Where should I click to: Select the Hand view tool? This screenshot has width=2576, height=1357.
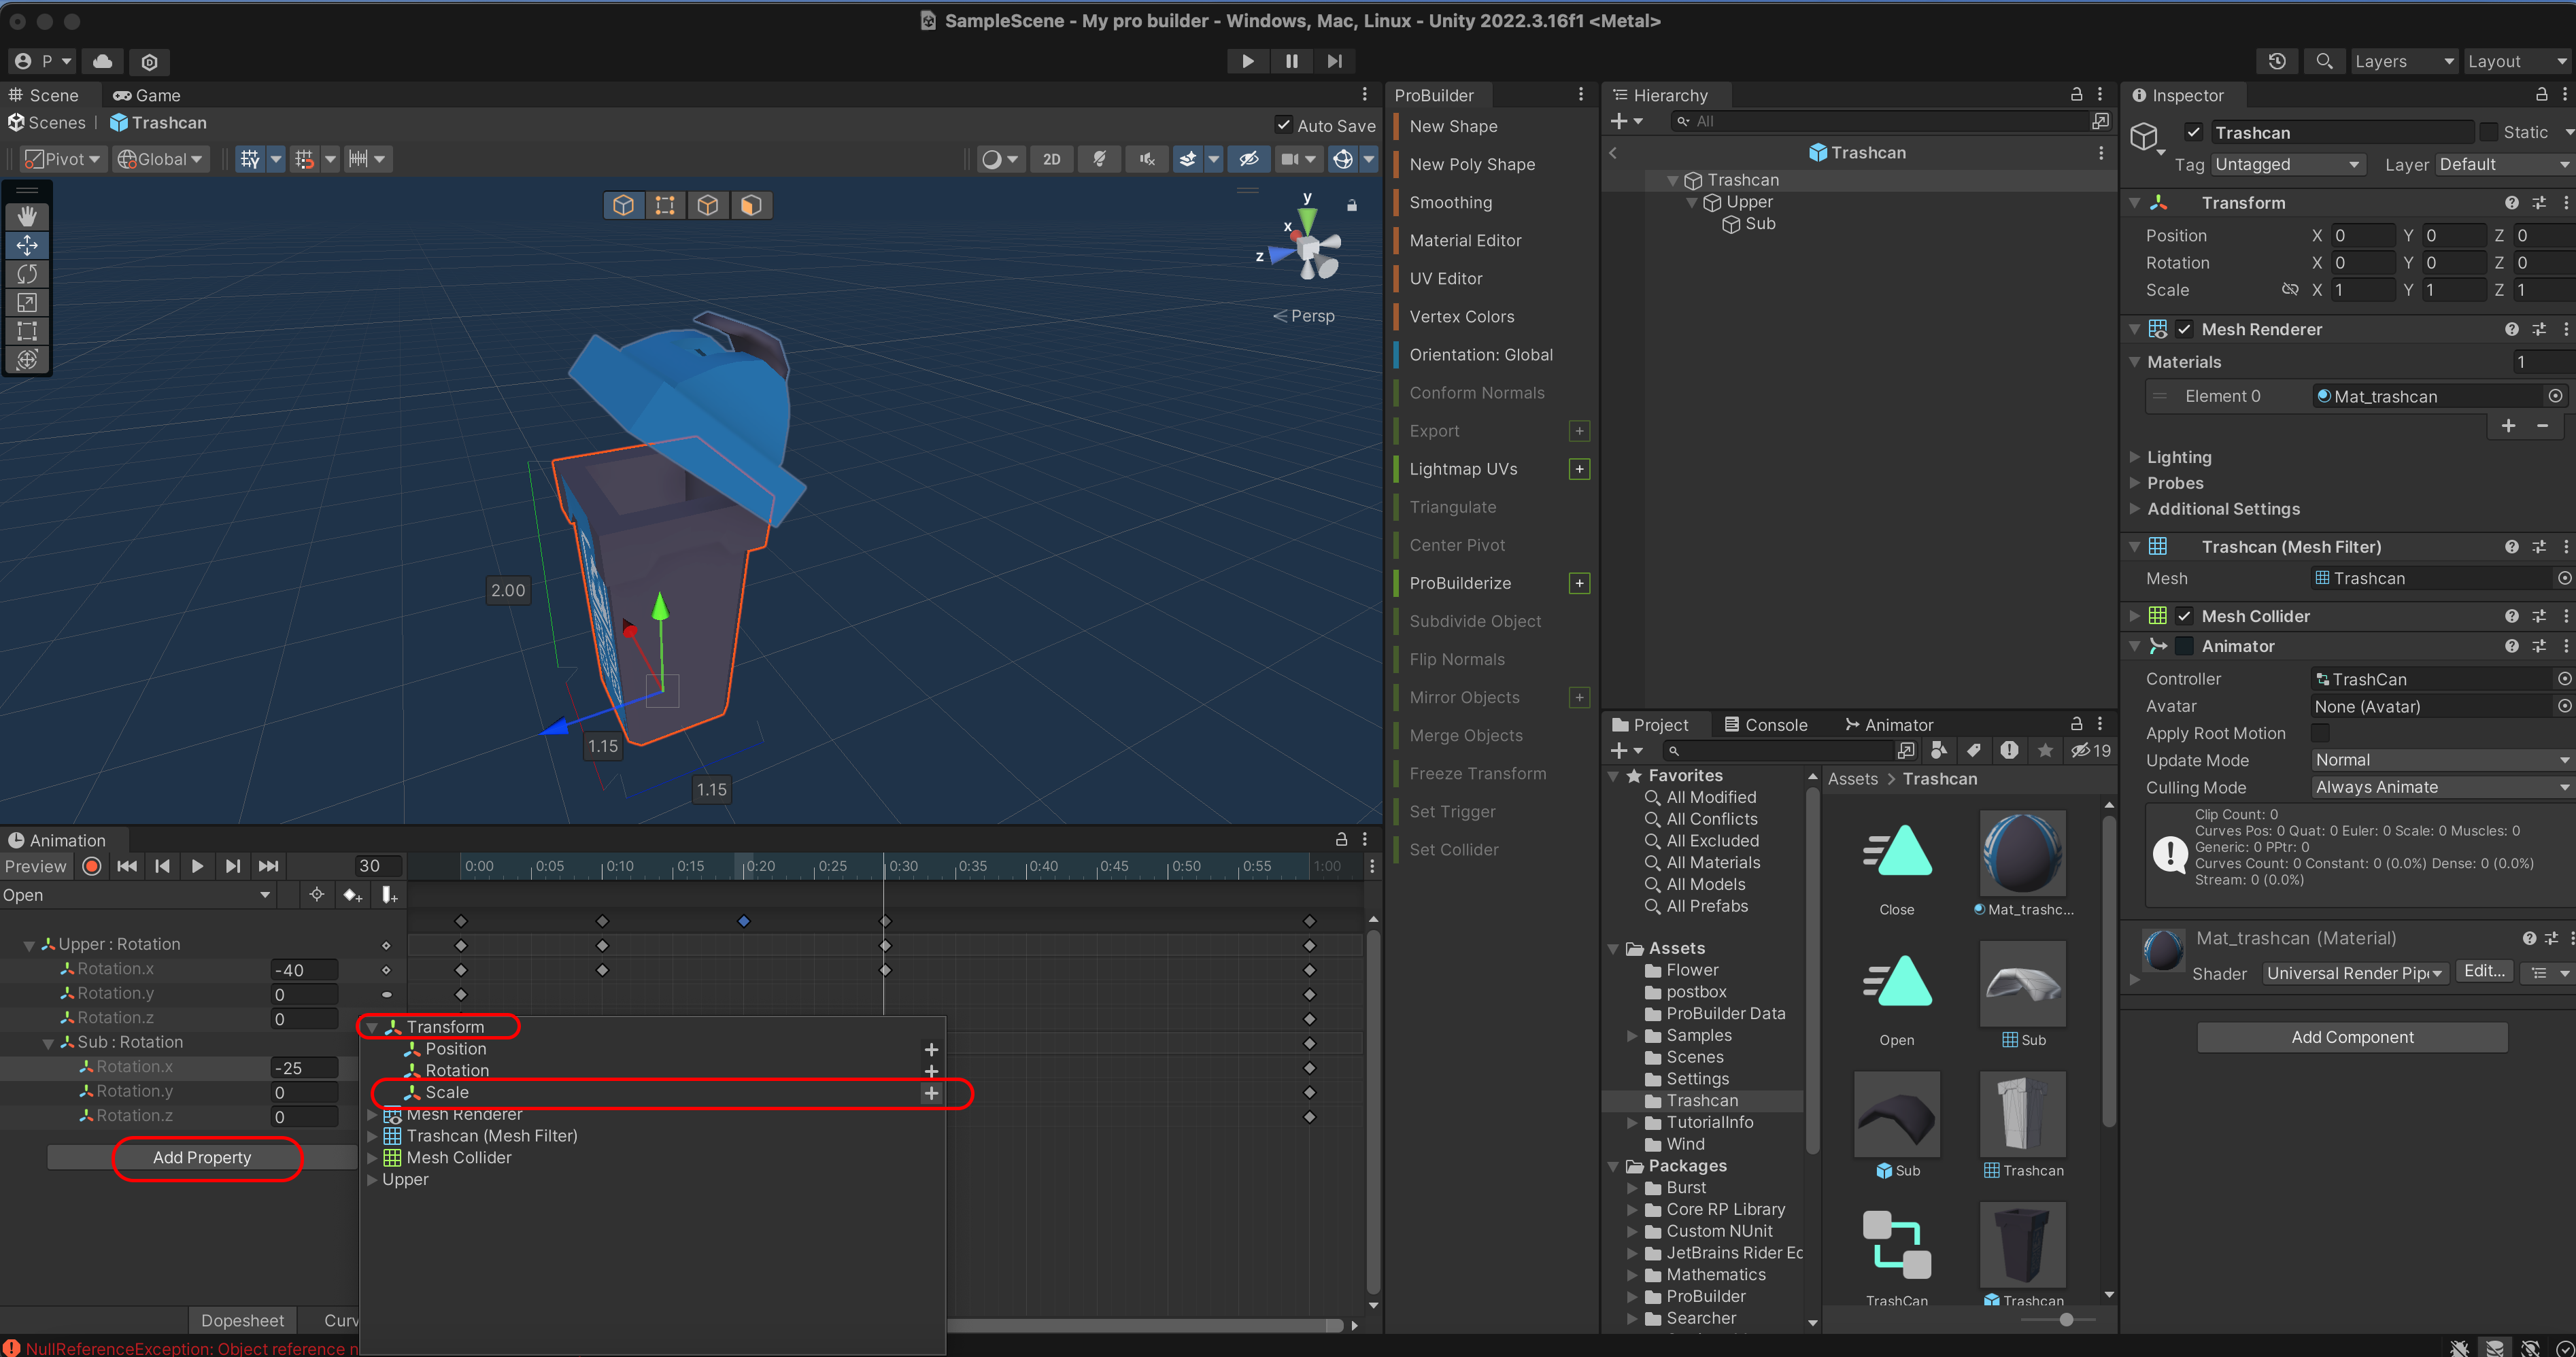(27, 216)
